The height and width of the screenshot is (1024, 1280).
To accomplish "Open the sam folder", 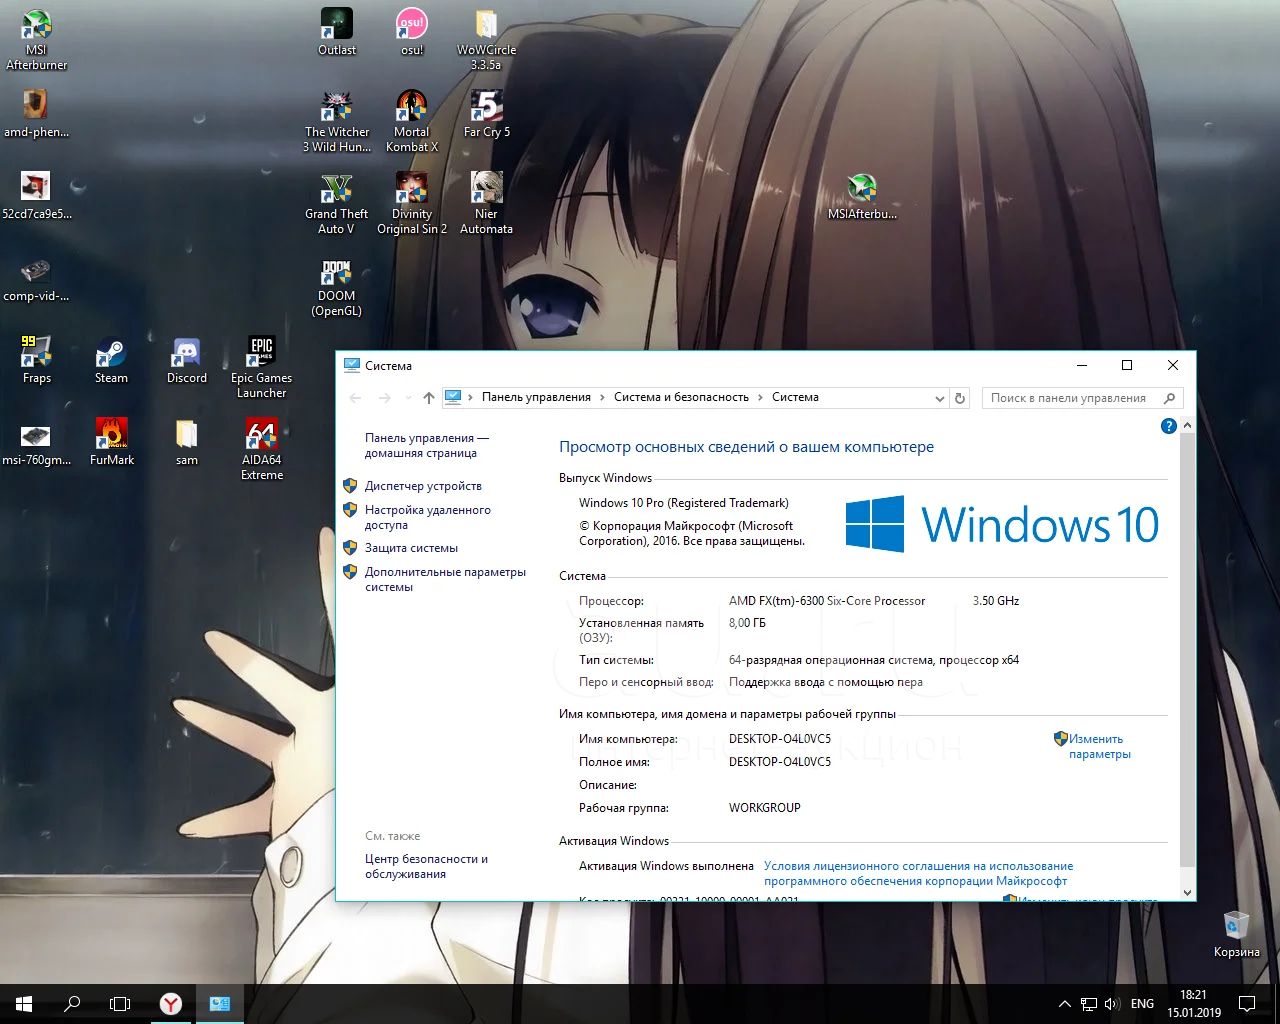I will tap(186, 442).
